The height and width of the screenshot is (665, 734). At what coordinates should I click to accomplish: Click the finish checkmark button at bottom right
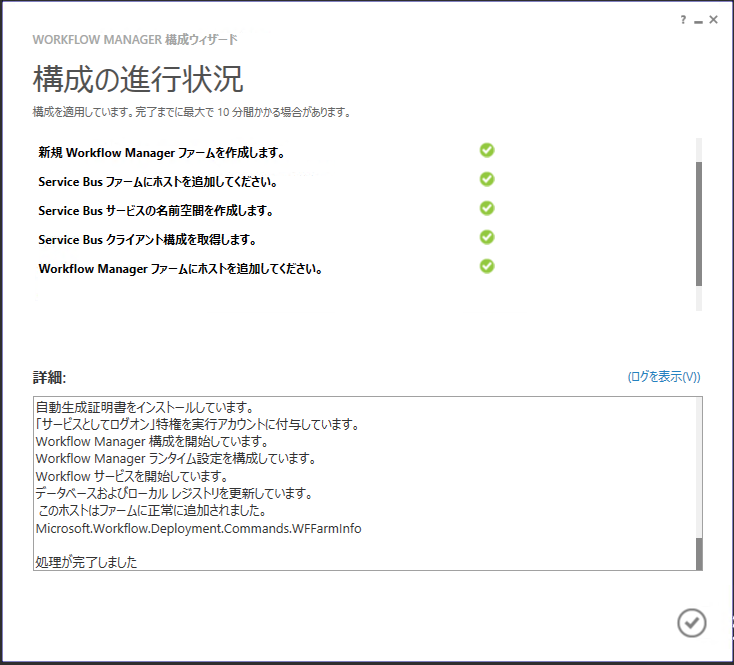(x=691, y=623)
